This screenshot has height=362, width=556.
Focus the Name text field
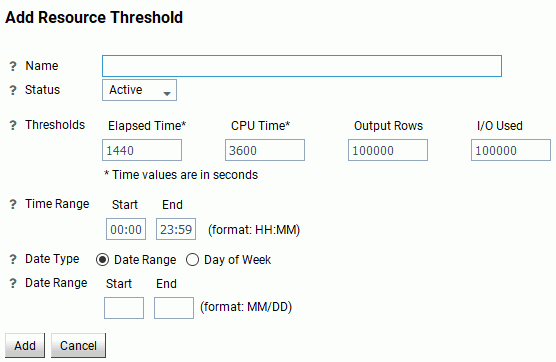302,66
